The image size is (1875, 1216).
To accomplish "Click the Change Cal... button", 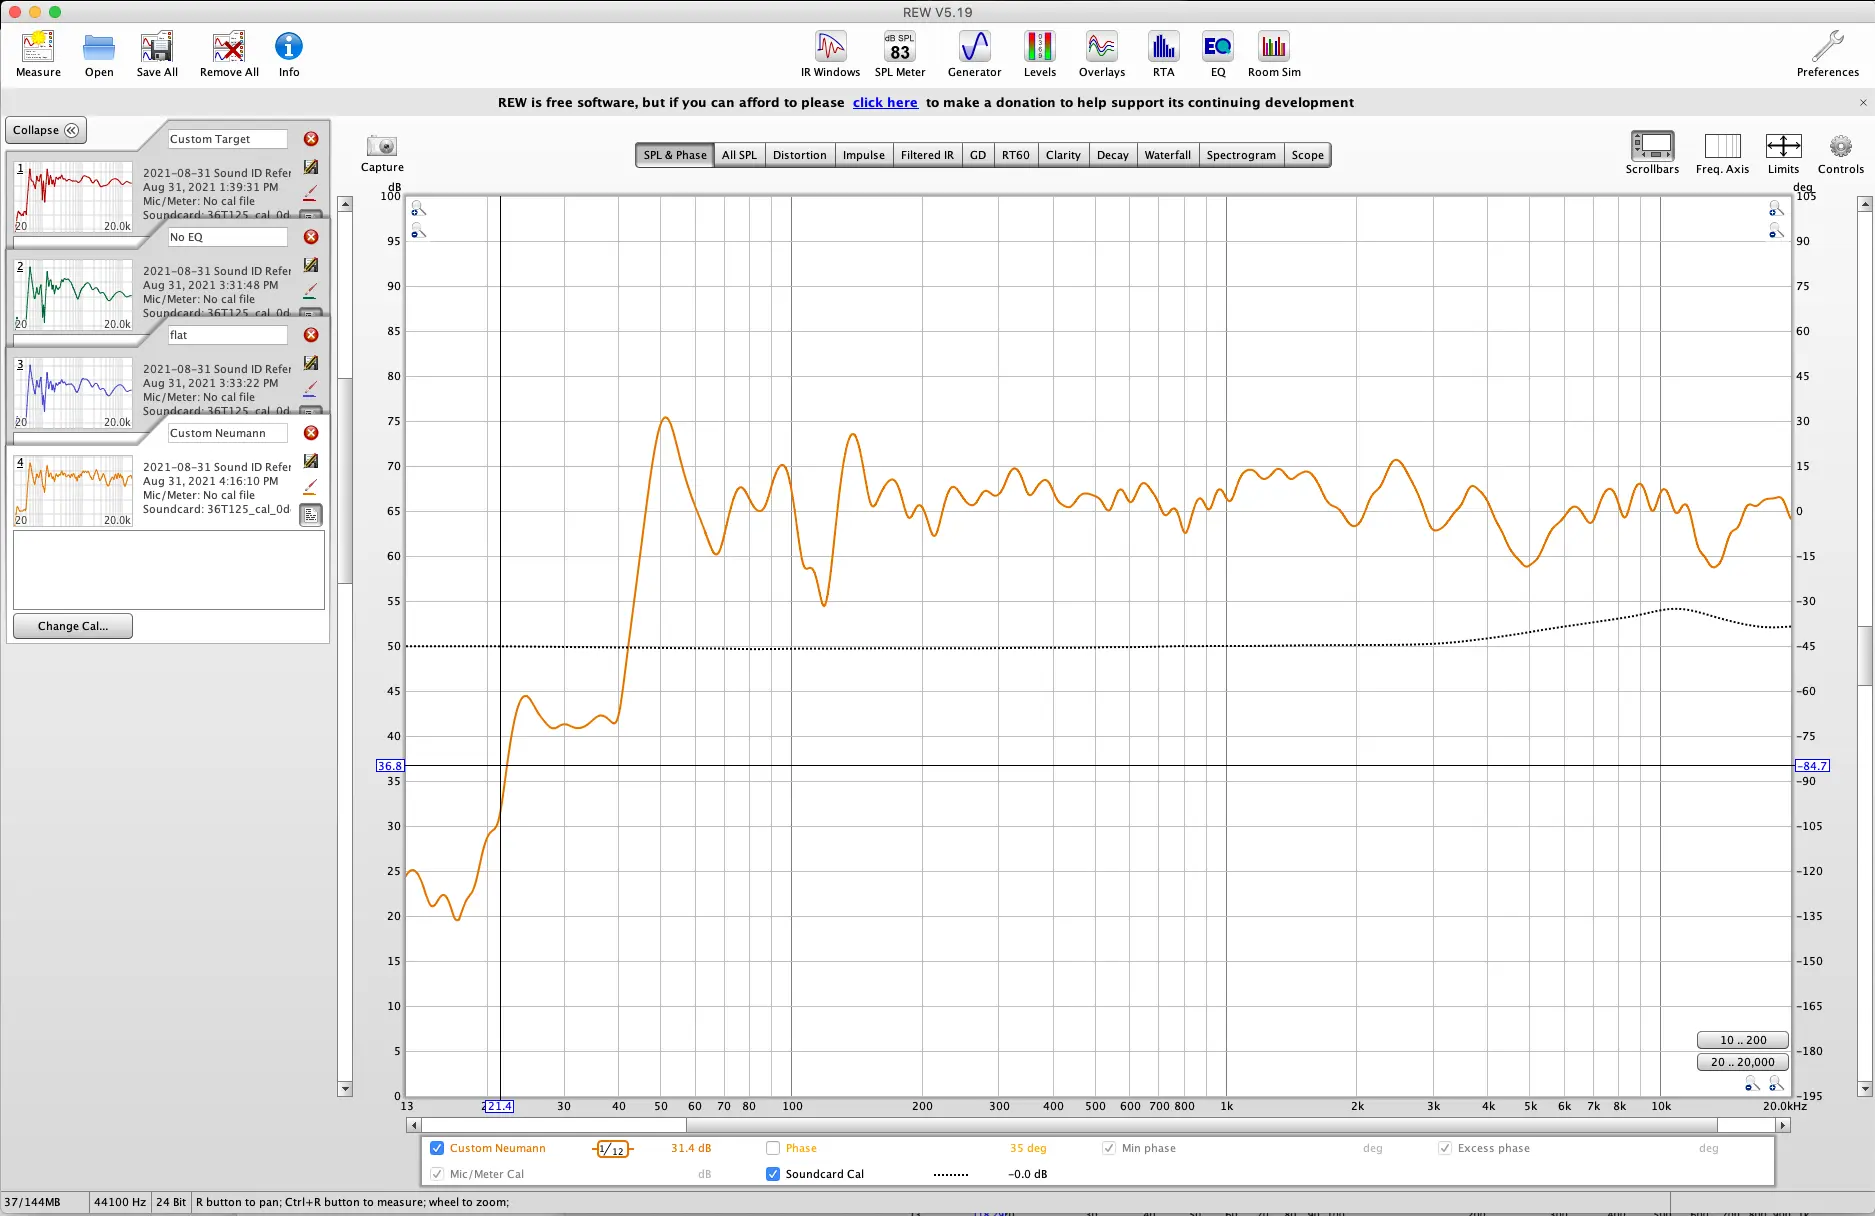I will [x=73, y=626].
